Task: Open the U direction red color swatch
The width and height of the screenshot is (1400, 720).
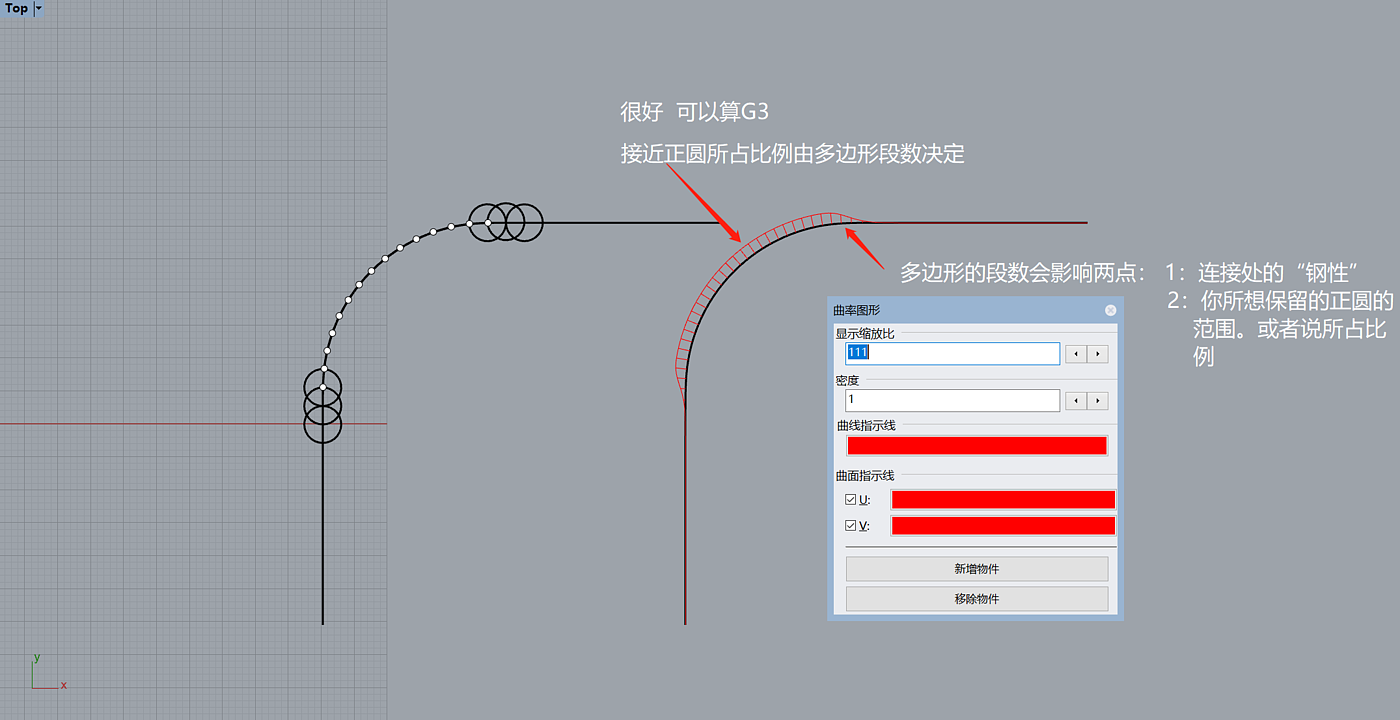Action: [1003, 499]
